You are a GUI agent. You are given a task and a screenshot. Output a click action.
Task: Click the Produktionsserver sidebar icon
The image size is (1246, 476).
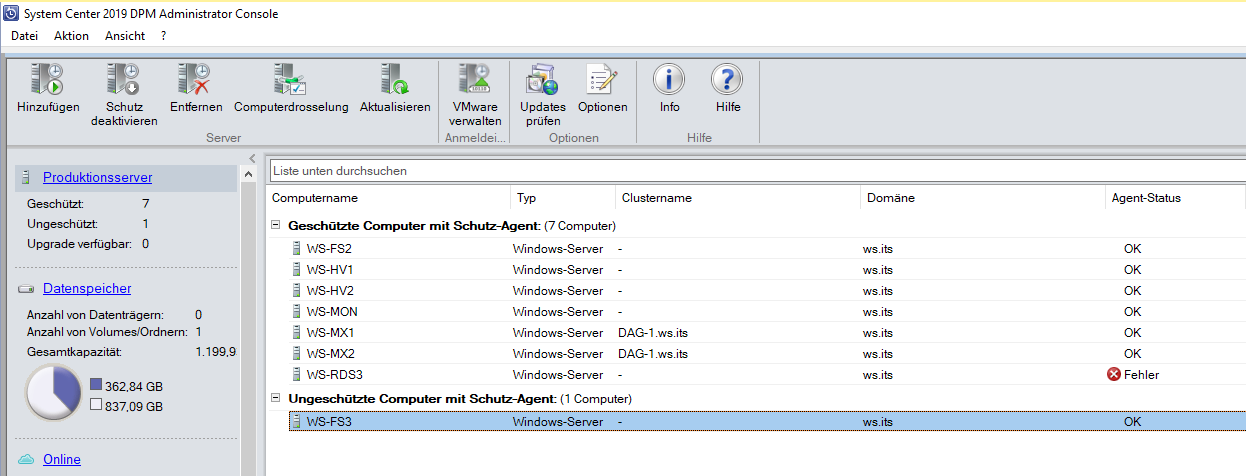tap(27, 178)
